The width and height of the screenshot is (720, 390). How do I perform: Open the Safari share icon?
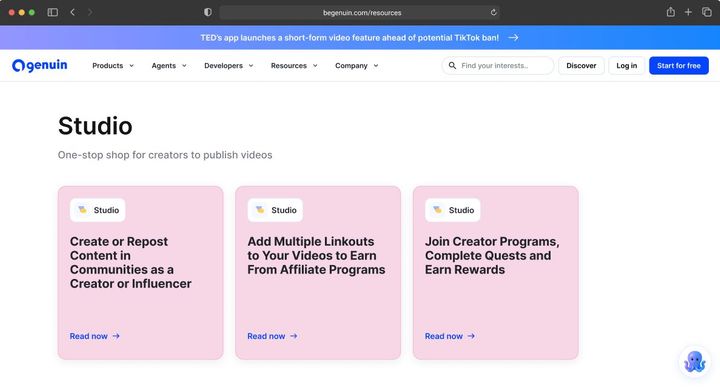click(670, 12)
